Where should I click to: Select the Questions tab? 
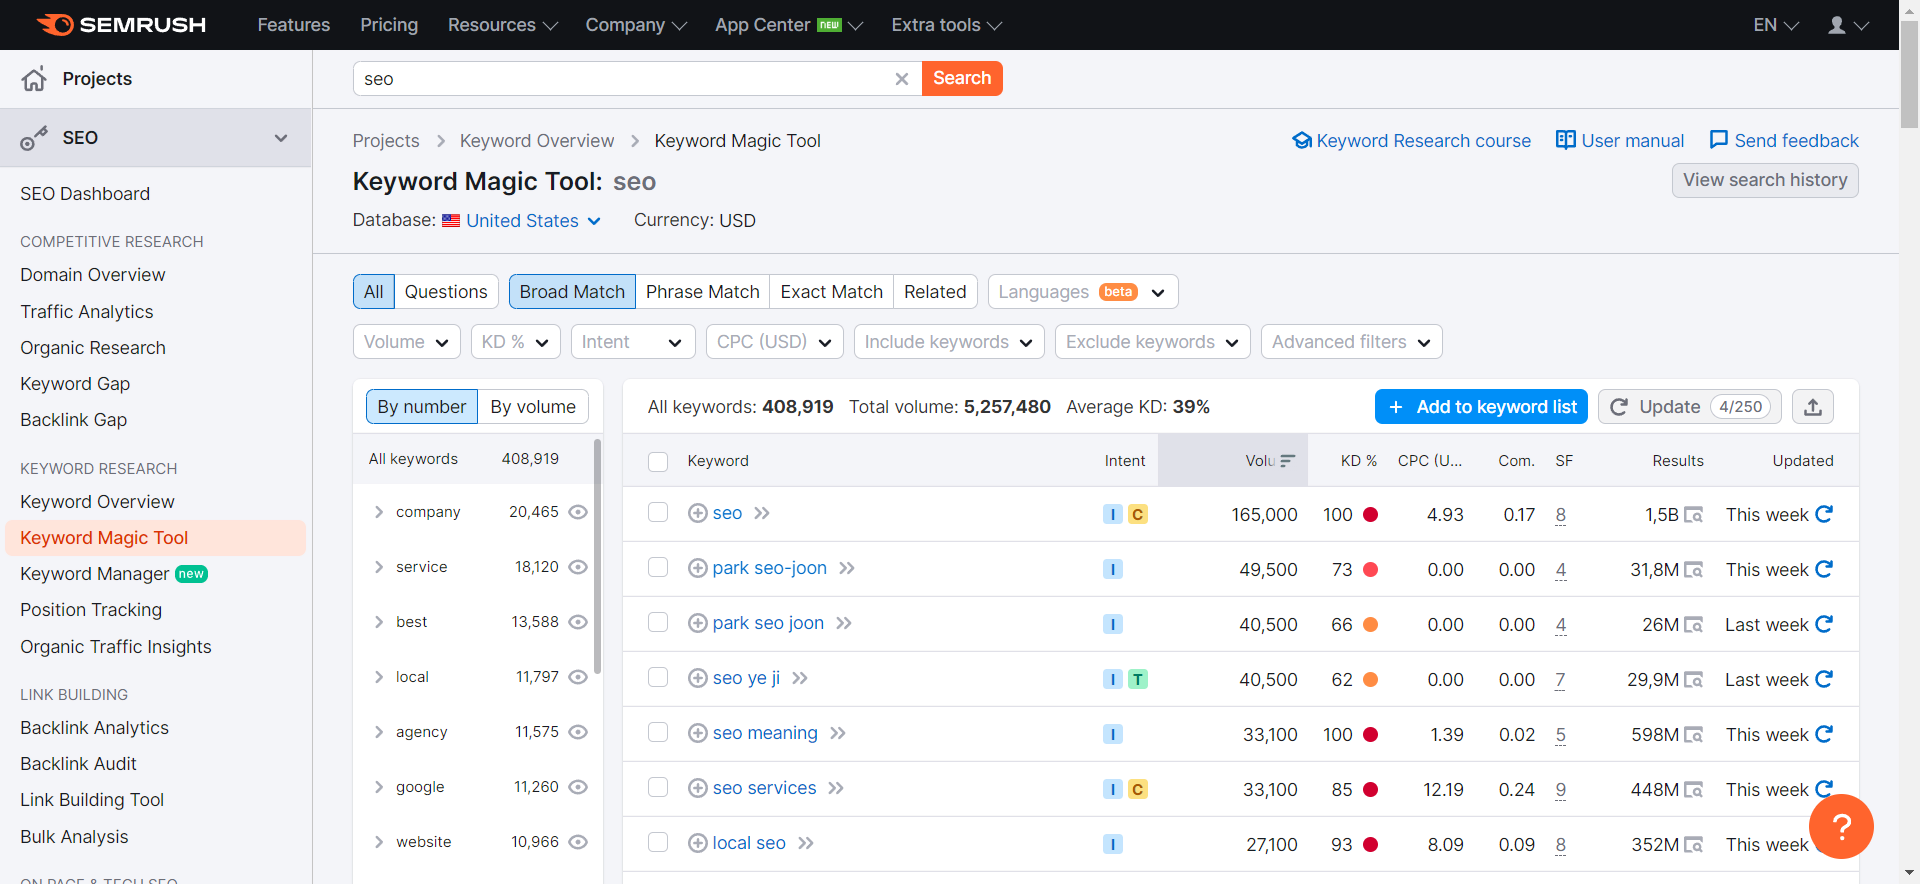click(x=446, y=292)
